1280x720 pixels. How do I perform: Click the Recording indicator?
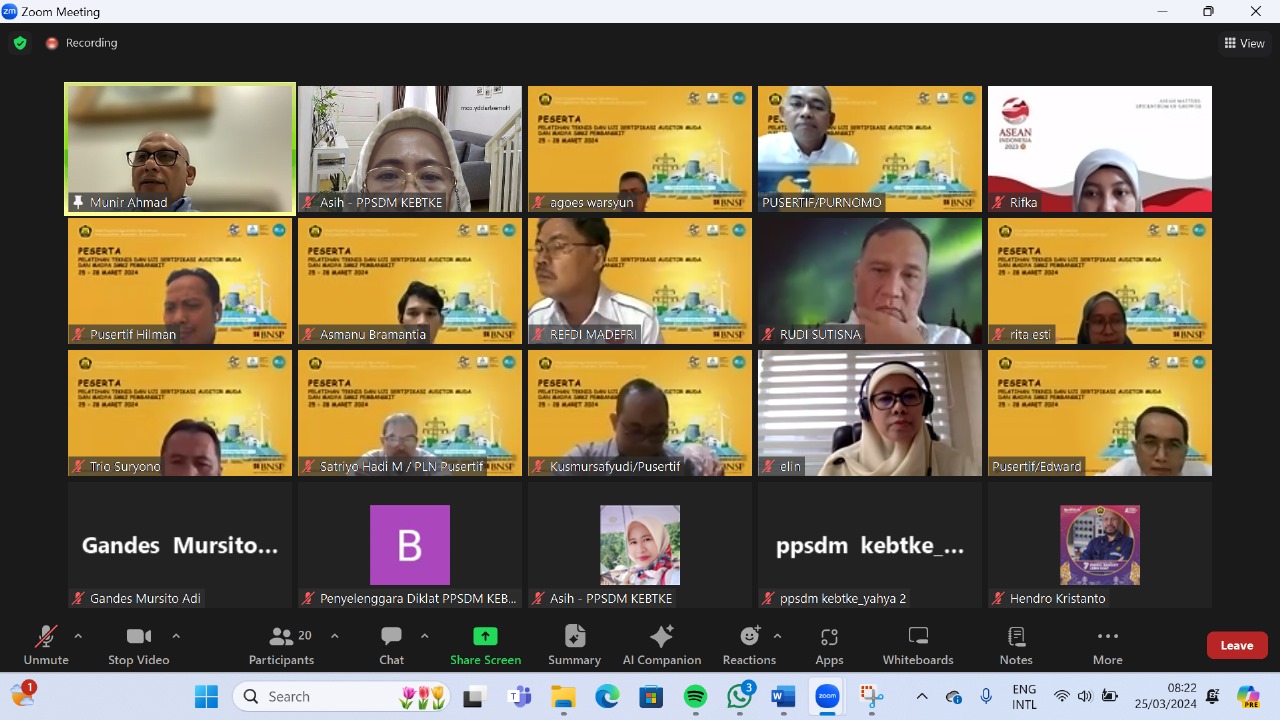point(82,43)
